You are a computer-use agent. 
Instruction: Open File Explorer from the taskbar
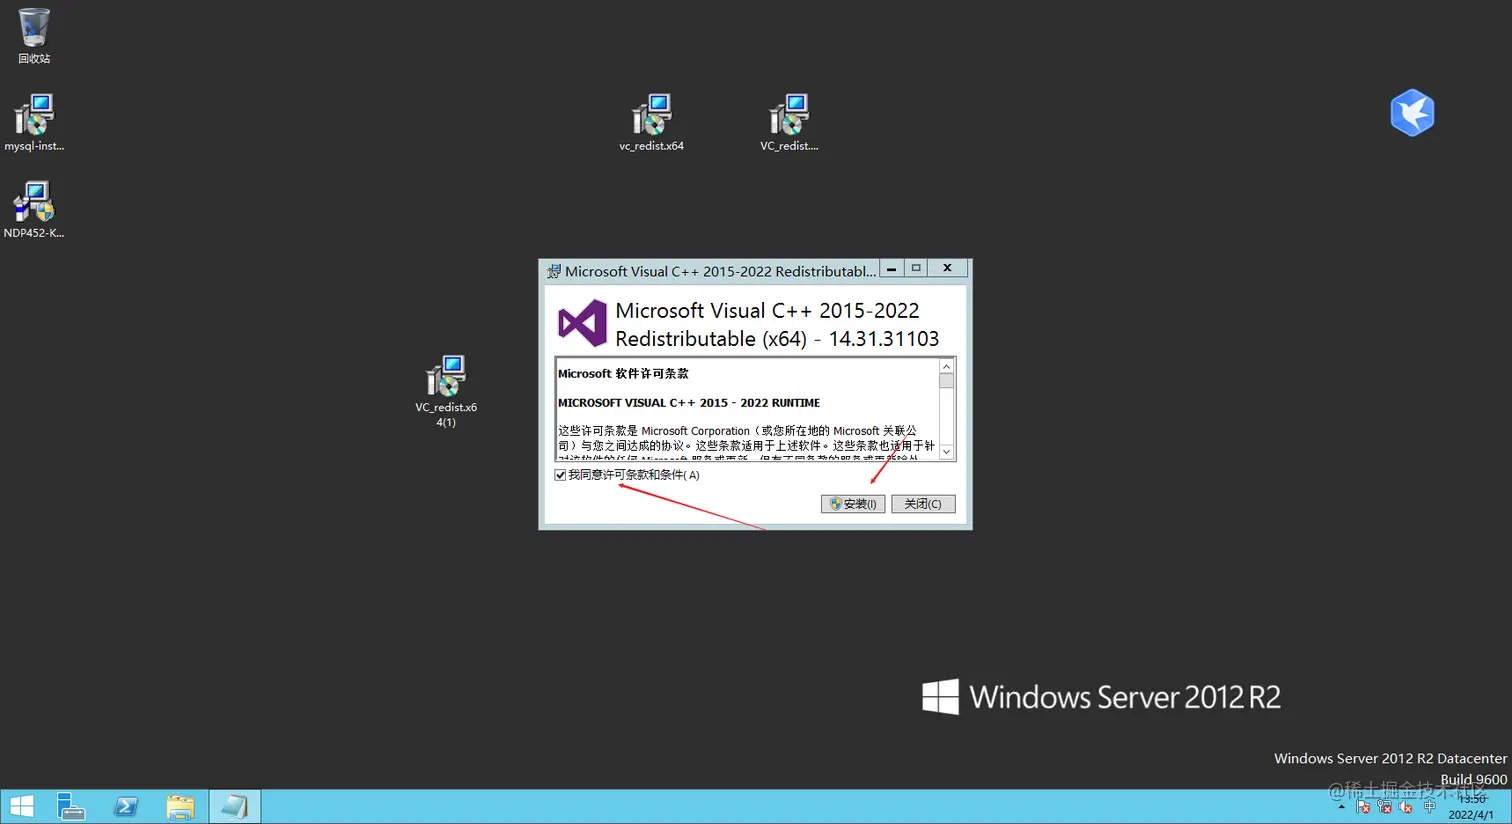coord(180,806)
